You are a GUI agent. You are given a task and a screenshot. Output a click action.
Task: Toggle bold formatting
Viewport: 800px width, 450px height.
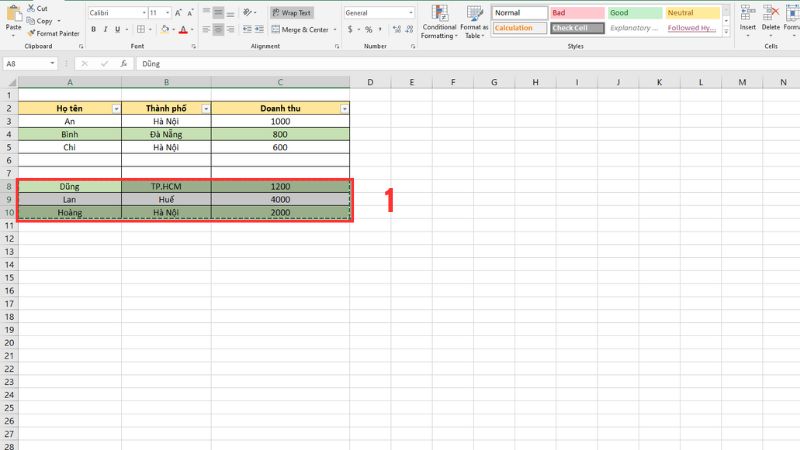(x=93, y=30)
